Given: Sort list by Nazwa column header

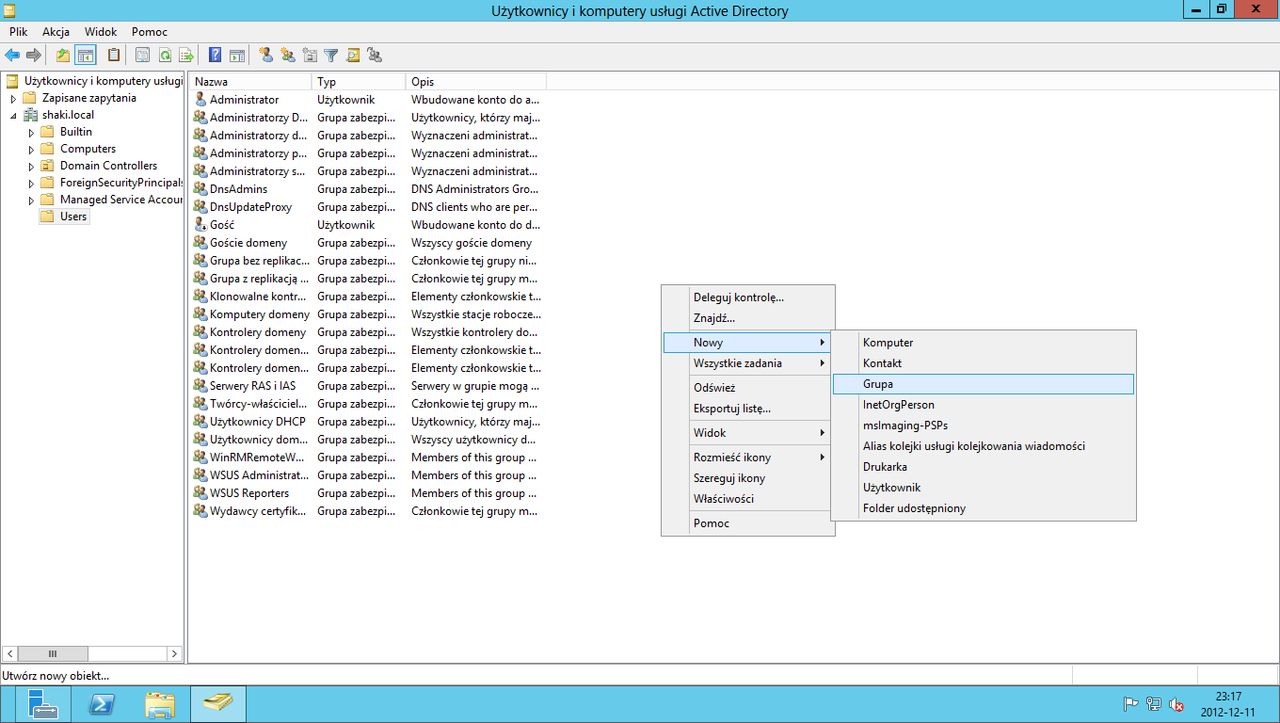Looking at the screenshot, I should pos(251,82).
